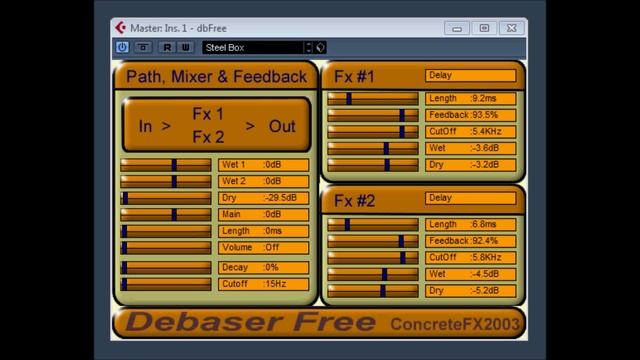Minimize the dbFree plugin window

[x=457, y=28]
